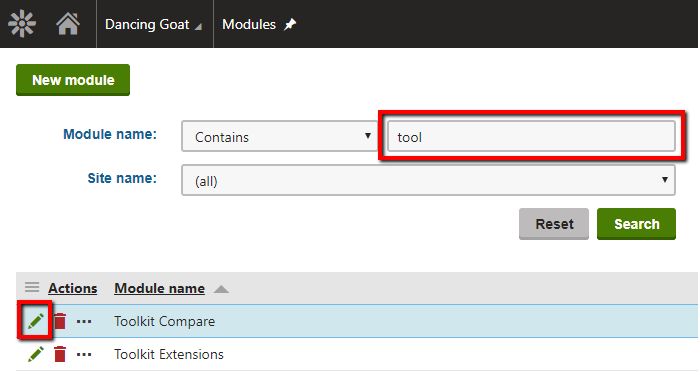Pin the Modules application
The height and width of the screenshot is (381, 698).
[290, 24]
